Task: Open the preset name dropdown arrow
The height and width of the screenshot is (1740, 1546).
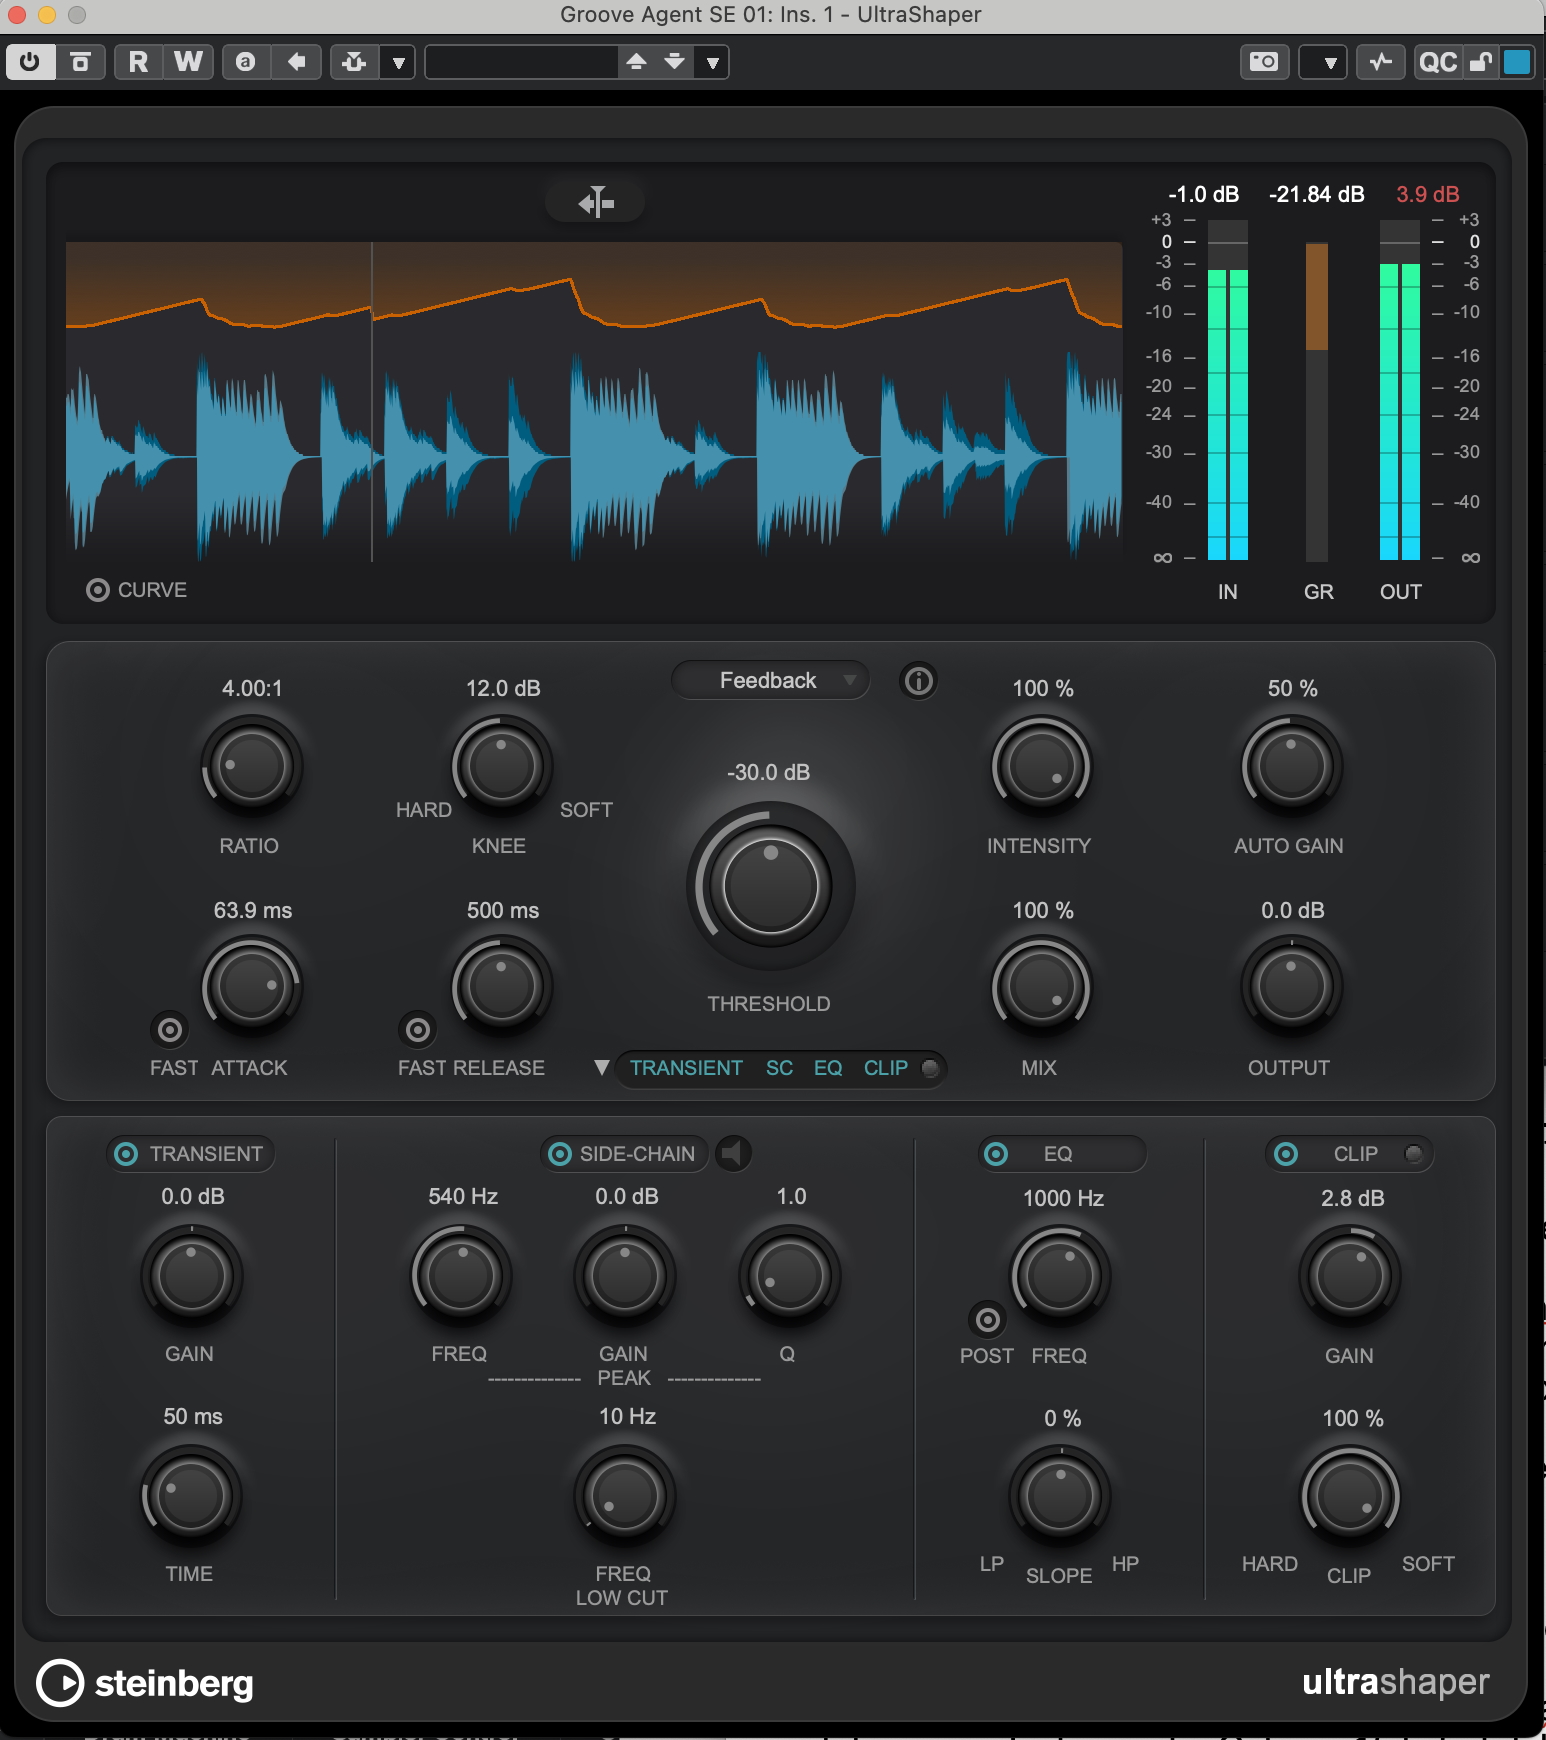Action: [x=712, y=63]
